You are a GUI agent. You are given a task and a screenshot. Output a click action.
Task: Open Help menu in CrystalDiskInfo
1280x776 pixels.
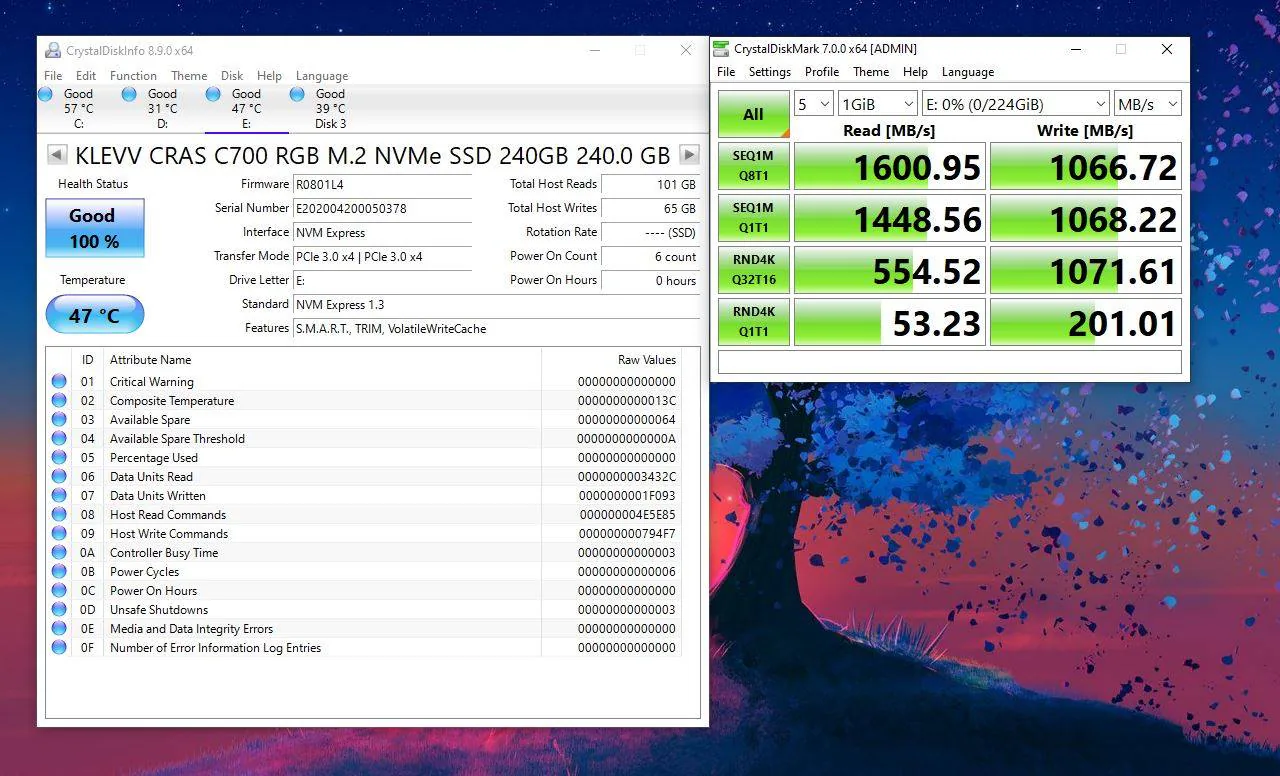(269, 75)
